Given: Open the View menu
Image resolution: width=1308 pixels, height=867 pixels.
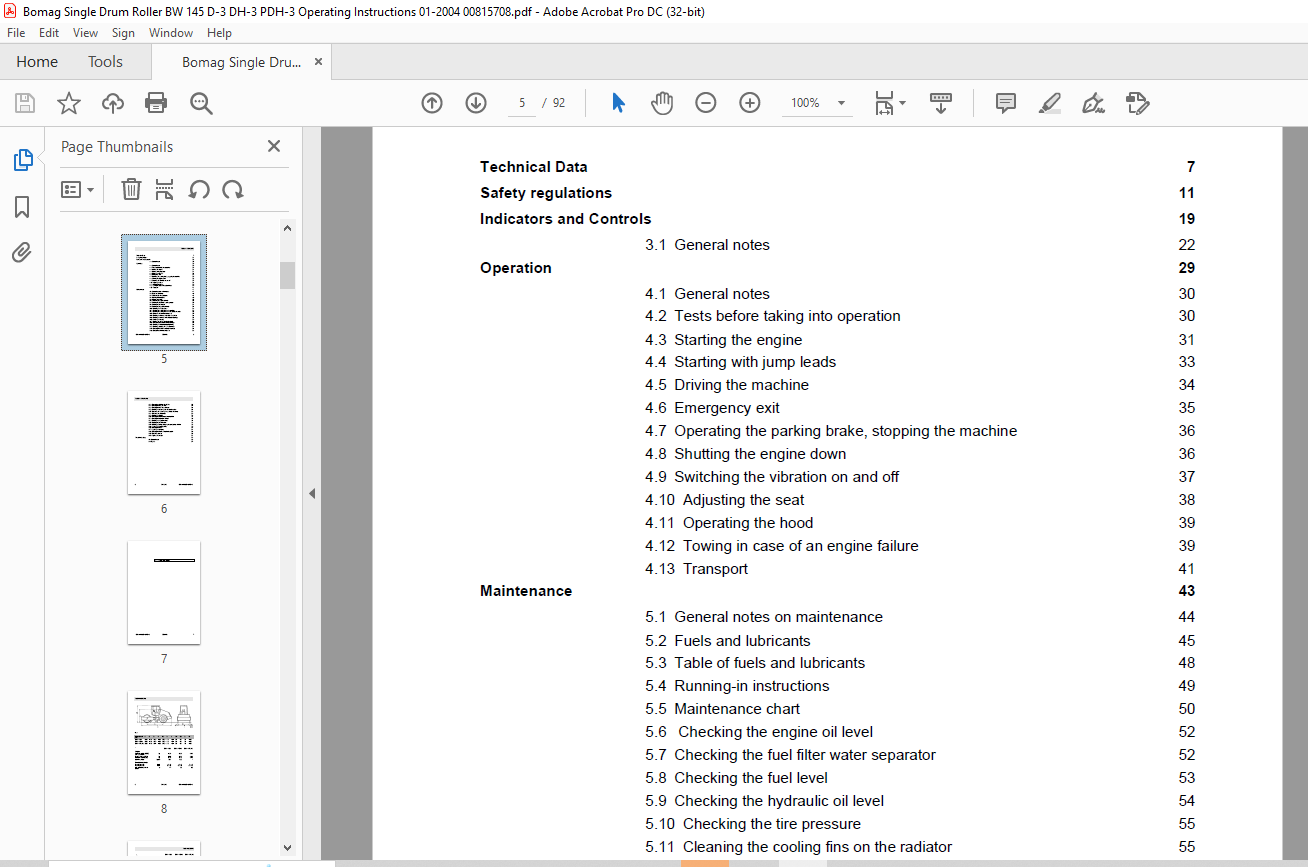Looking at the screenshot, I should (x=85, y=33).
